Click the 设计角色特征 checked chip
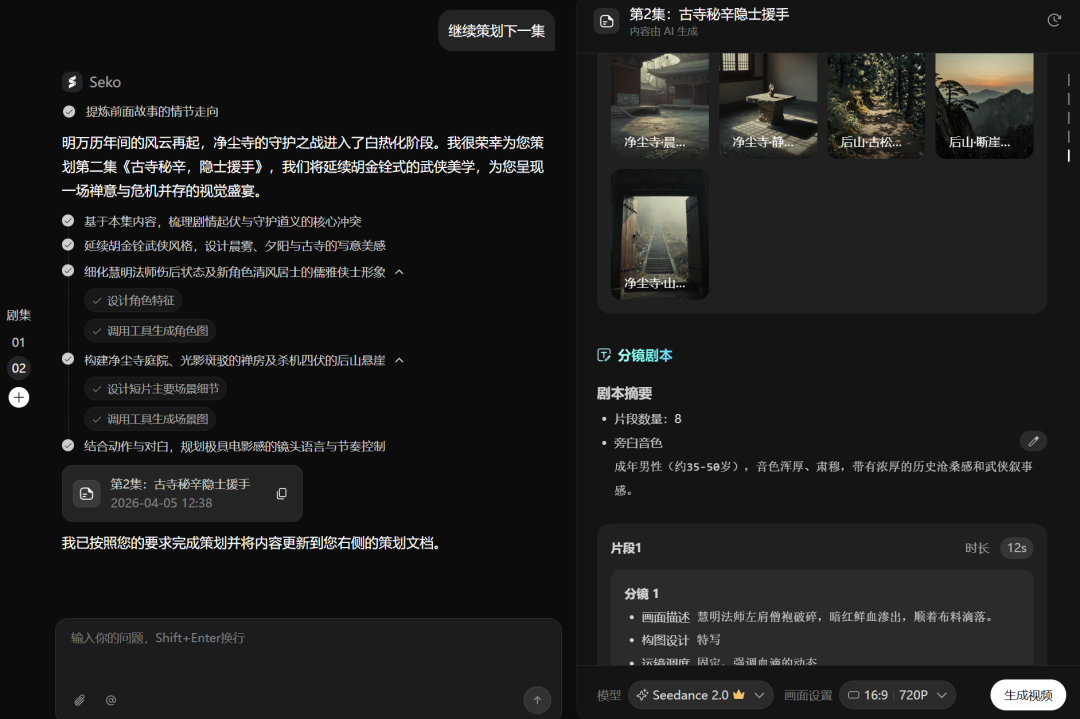This screenshot has height=719, width=1080. pyautogui.click(x=133, y=300)
